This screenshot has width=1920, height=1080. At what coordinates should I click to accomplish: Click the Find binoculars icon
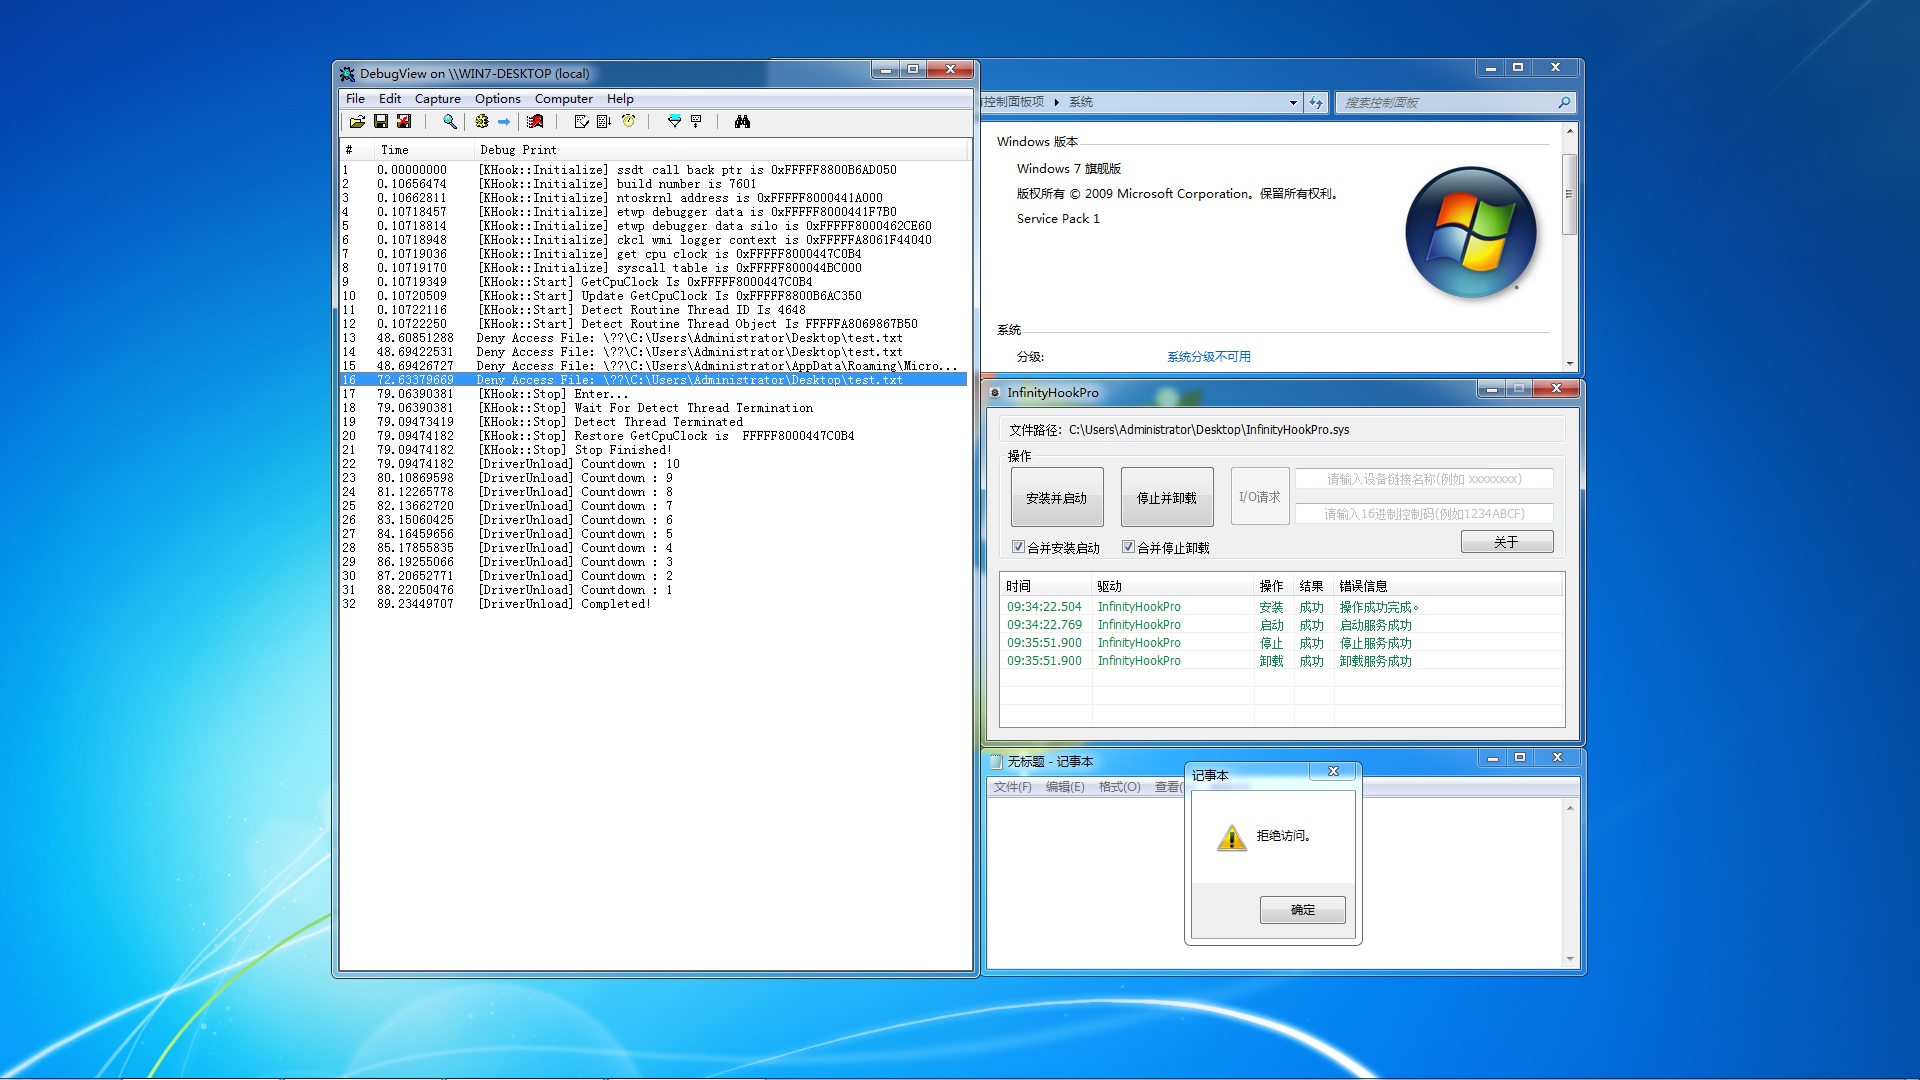click(742, 122)
